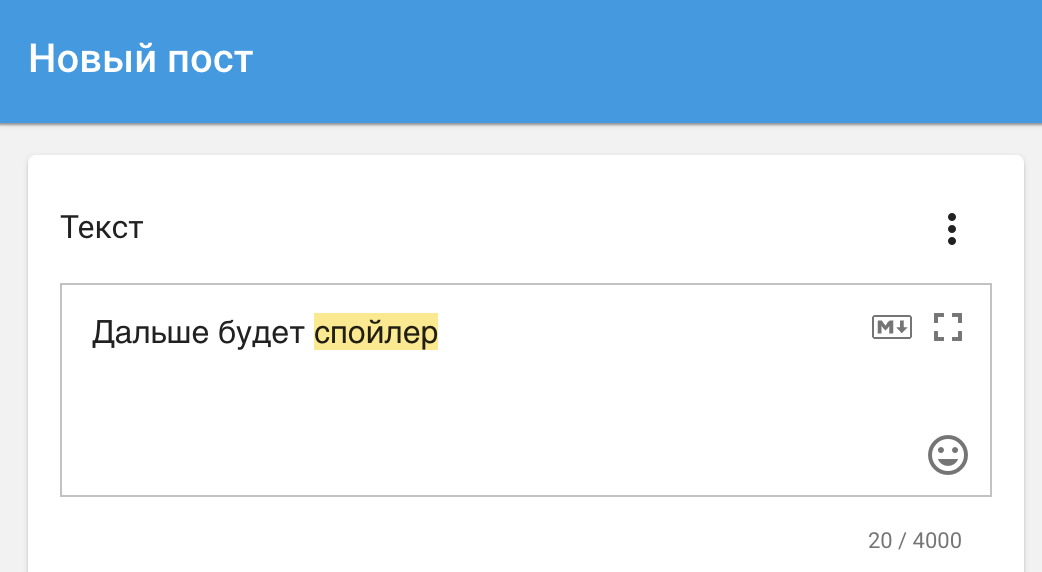The width and height of the screenshot is (1042, 572).
Task: Click the gray page background under the header
Action: tap(521, 140)
